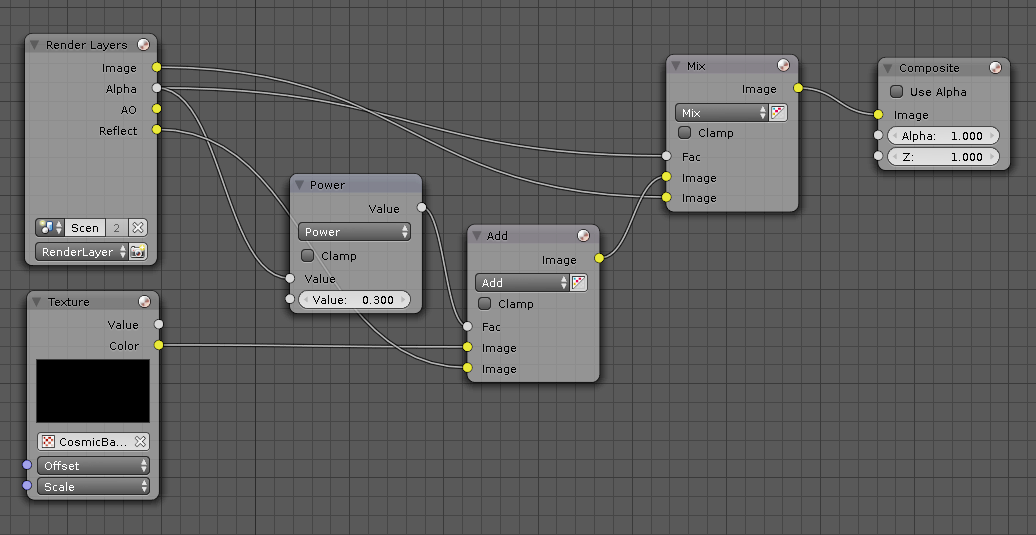Enable Clamp on the Power node
This screenshot has width=1036, height=535.
(307, 256)
